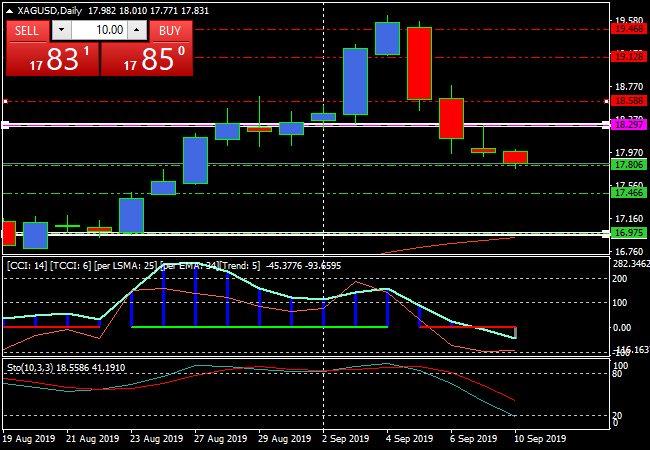
Task: Click the SELL button
Action: 27,30
